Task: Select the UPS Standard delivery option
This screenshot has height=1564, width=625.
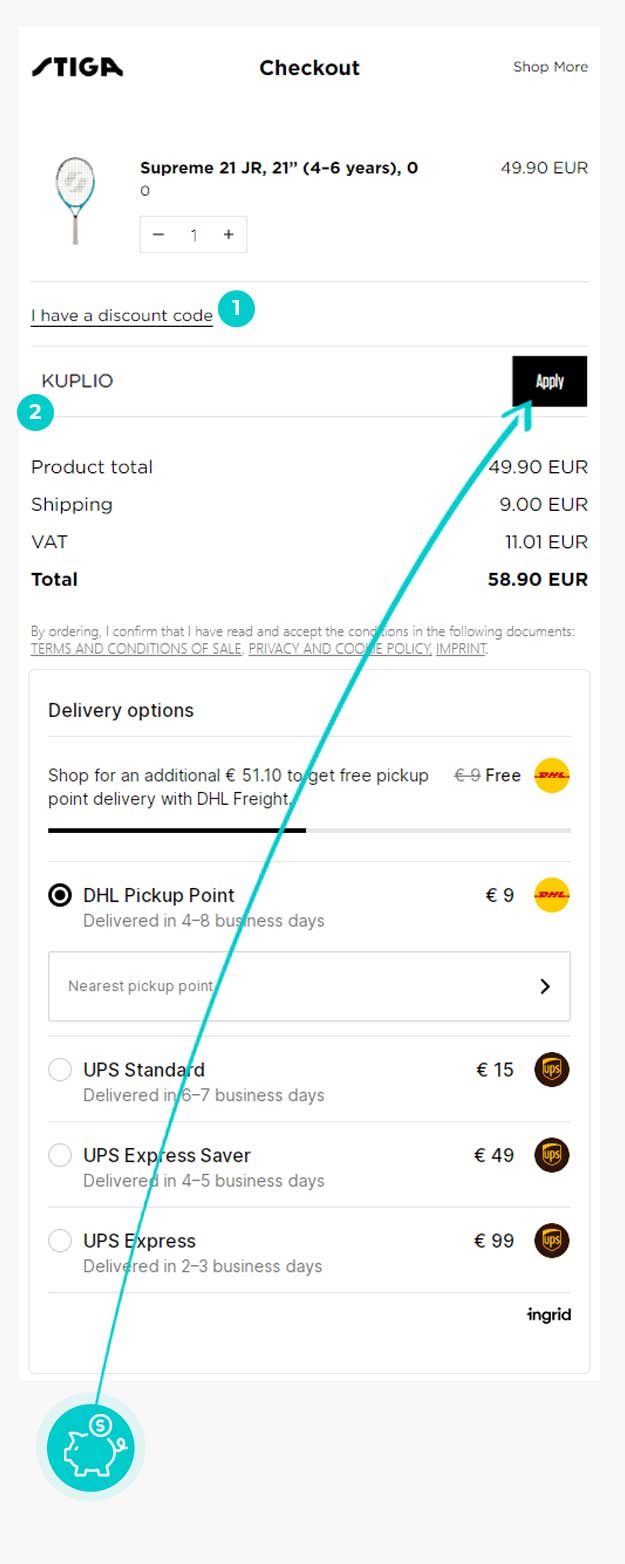Action: [x=60, y=1070]
